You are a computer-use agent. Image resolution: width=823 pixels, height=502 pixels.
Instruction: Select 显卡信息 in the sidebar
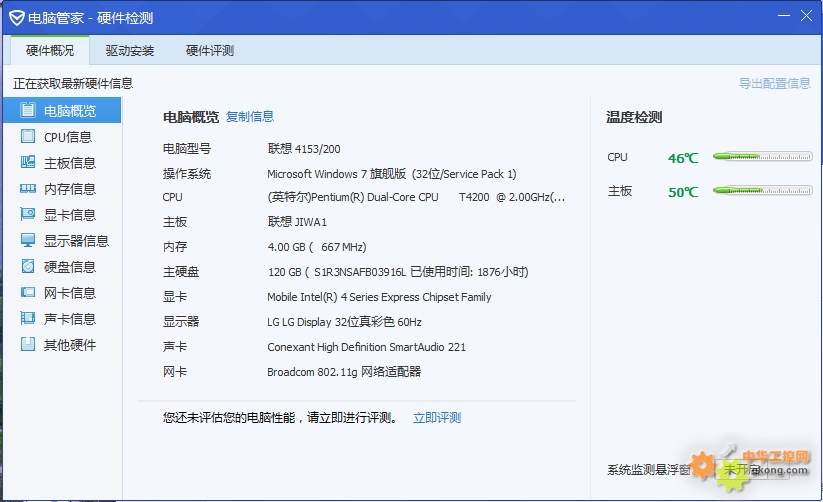(x=62, y=215)
